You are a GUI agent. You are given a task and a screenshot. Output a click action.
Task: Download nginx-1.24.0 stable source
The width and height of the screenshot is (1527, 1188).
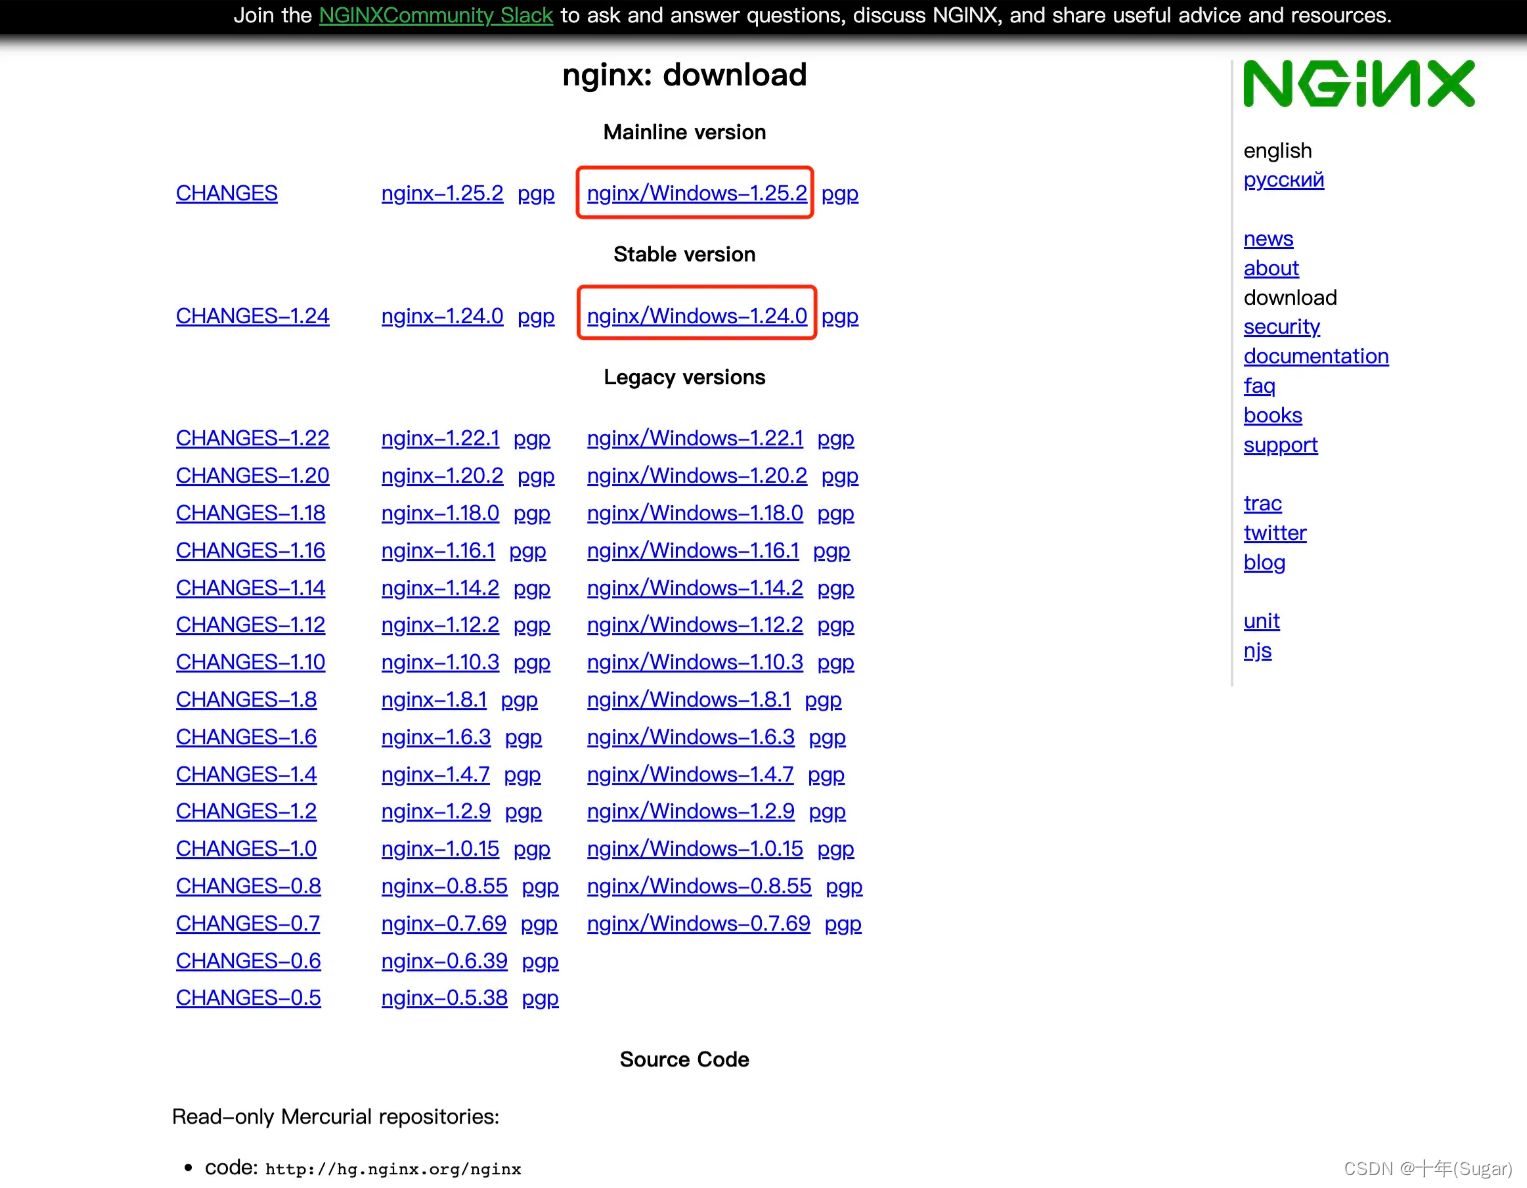[442, 316]
